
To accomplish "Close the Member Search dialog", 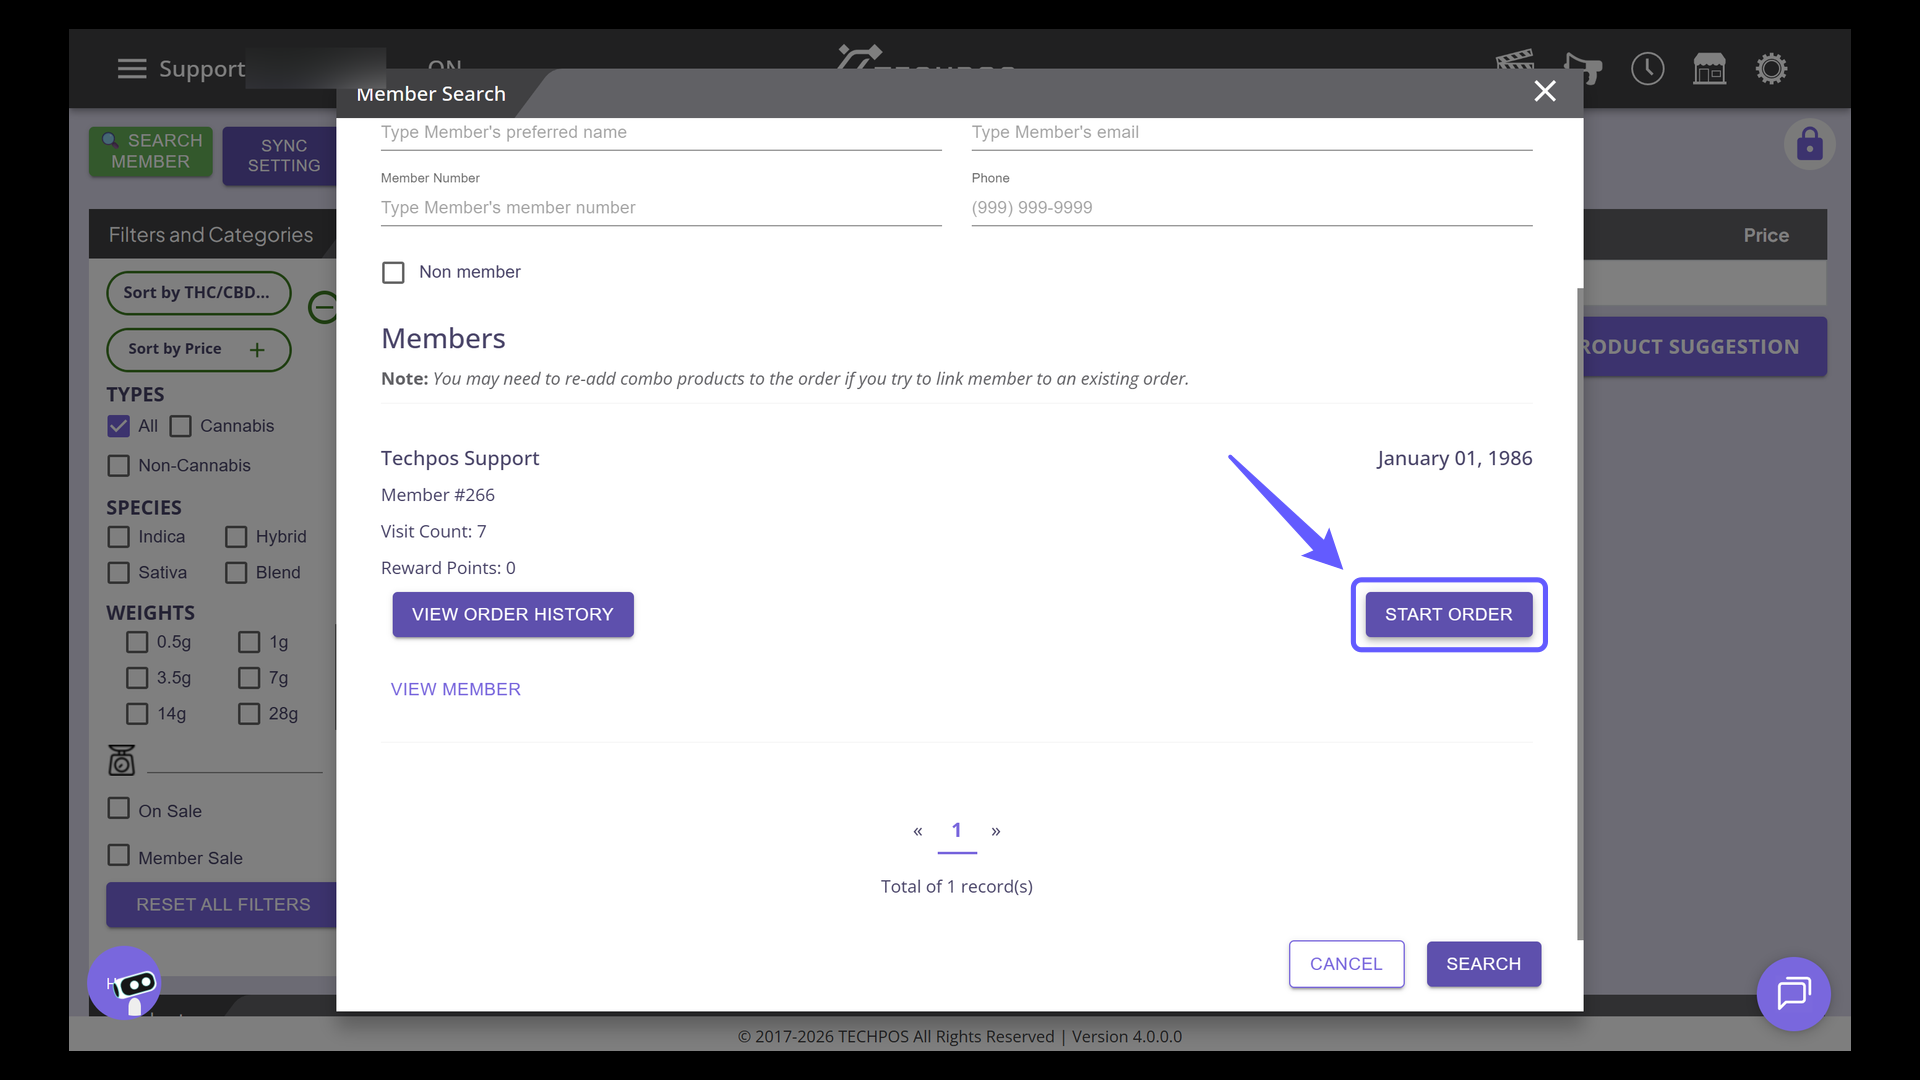I will tap(1544, 92).
